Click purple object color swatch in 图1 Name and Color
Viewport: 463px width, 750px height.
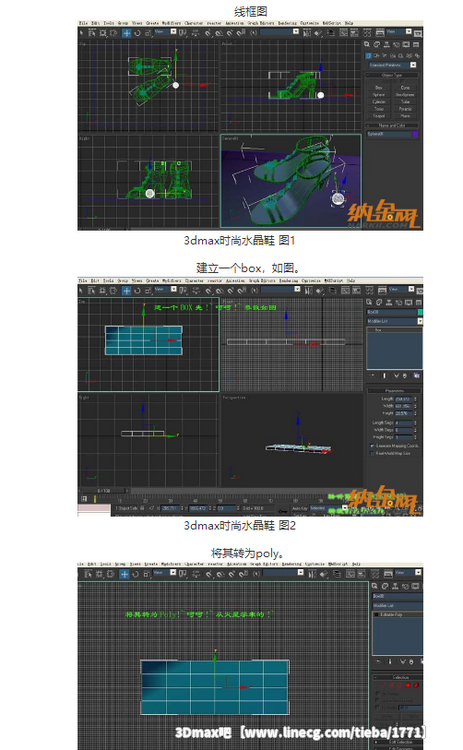tap(415, 134)
